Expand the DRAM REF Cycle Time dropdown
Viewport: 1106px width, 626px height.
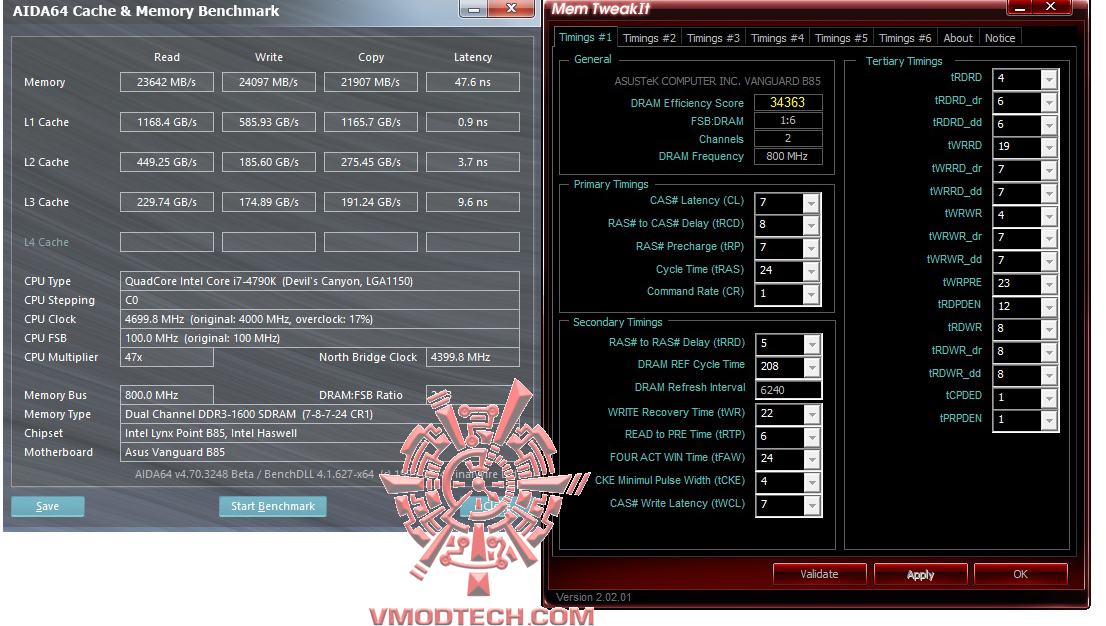pyautogui.click(x=813, y=367)
